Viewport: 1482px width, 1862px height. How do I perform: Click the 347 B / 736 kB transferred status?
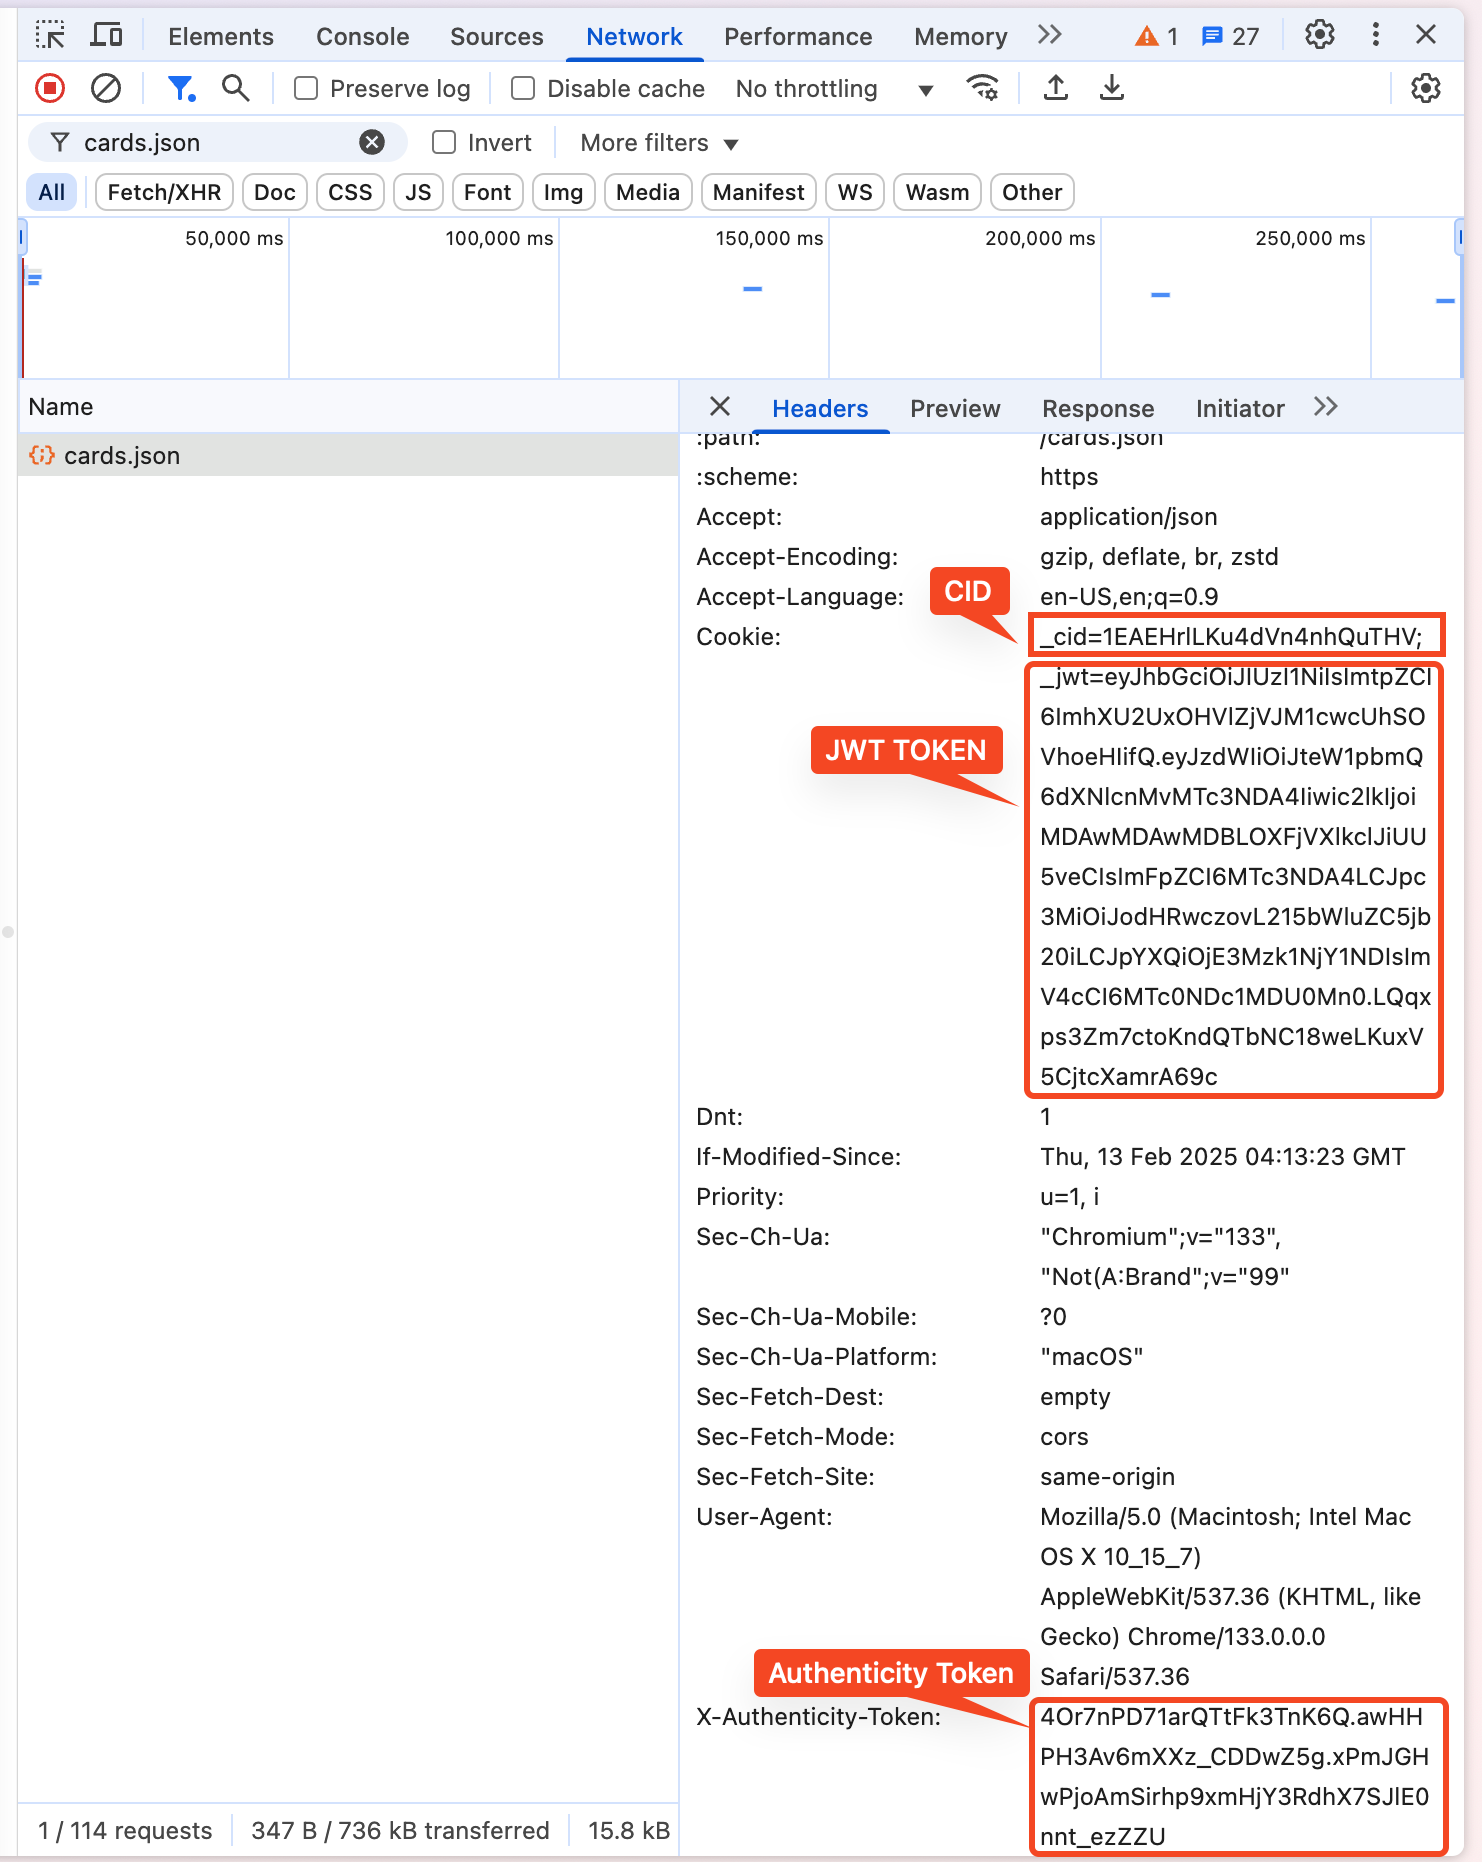click(x=400, y=1831)
